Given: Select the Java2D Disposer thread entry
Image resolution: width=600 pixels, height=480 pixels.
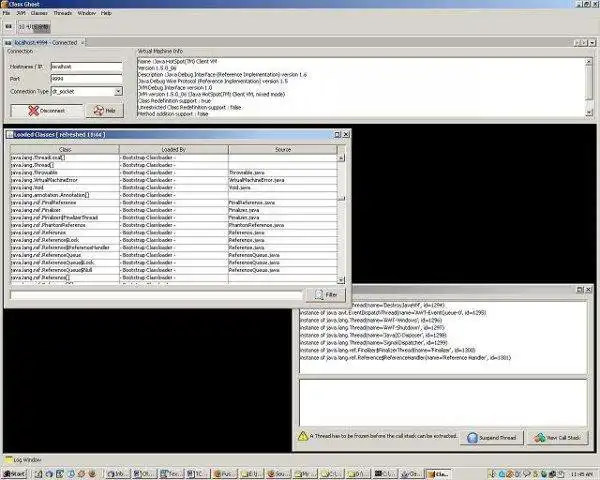Looking at the screenshot, I should coord(373,335).
